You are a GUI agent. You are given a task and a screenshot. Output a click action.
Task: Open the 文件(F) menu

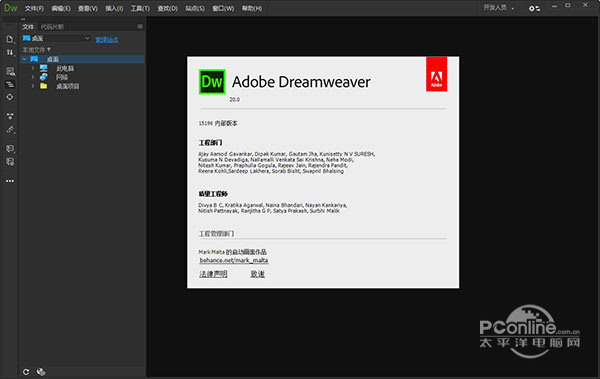[34, 8]
